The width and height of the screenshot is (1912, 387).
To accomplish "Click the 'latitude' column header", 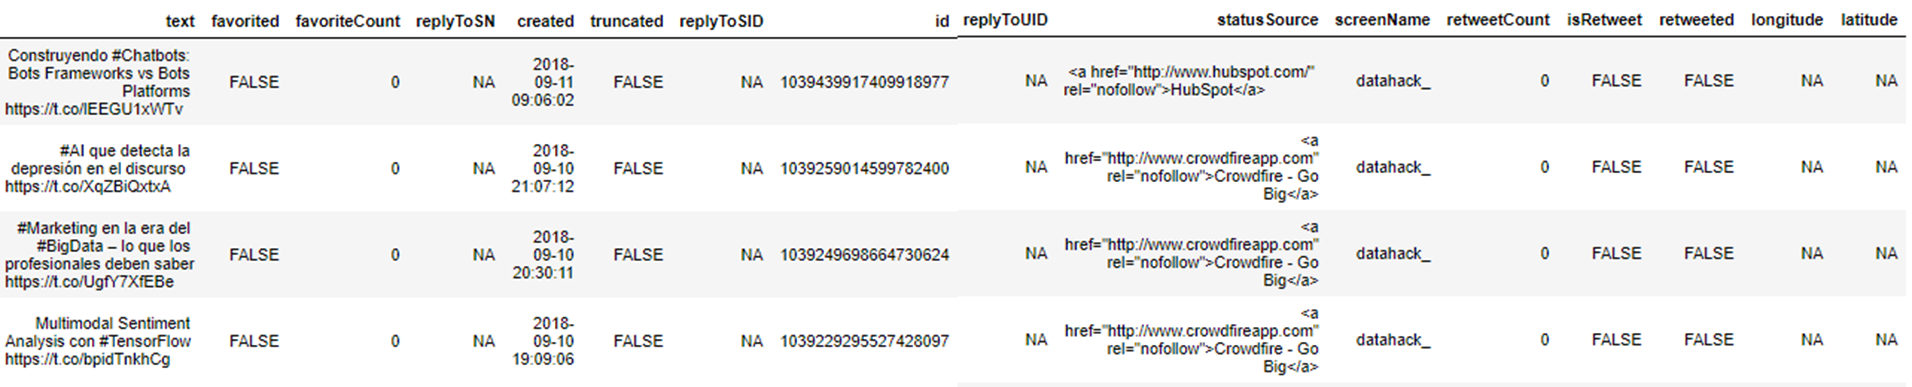I will pyautogui.click(x=1869, y=20).
